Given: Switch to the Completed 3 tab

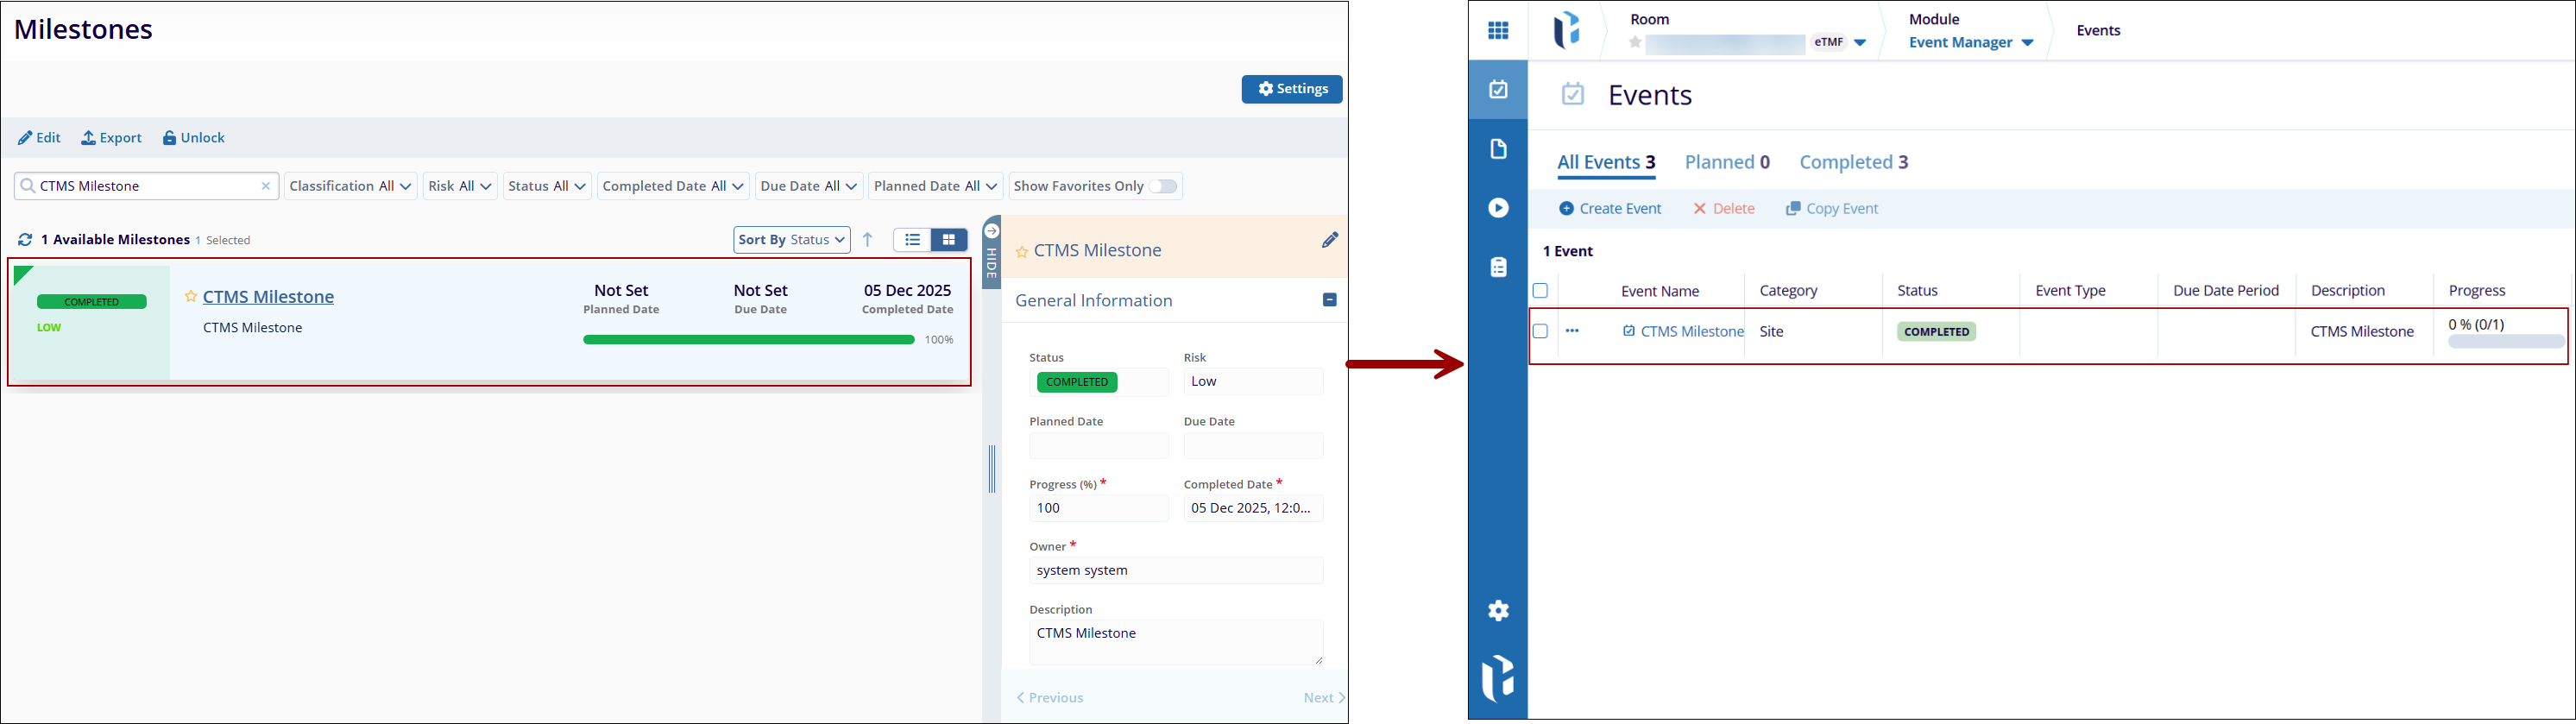Looking at the screenshot, I should [x=1853, y=162].
